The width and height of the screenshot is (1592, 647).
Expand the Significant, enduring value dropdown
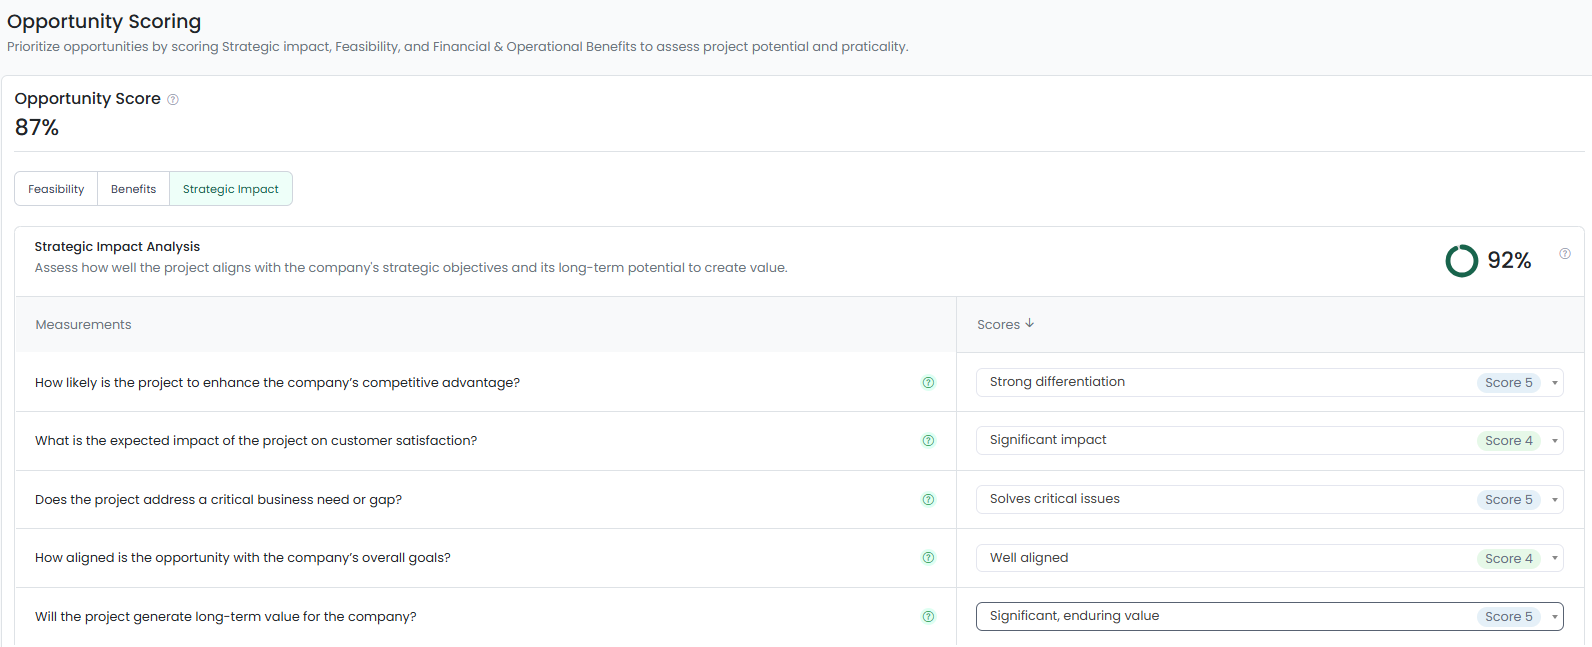tap(1555, 617)
